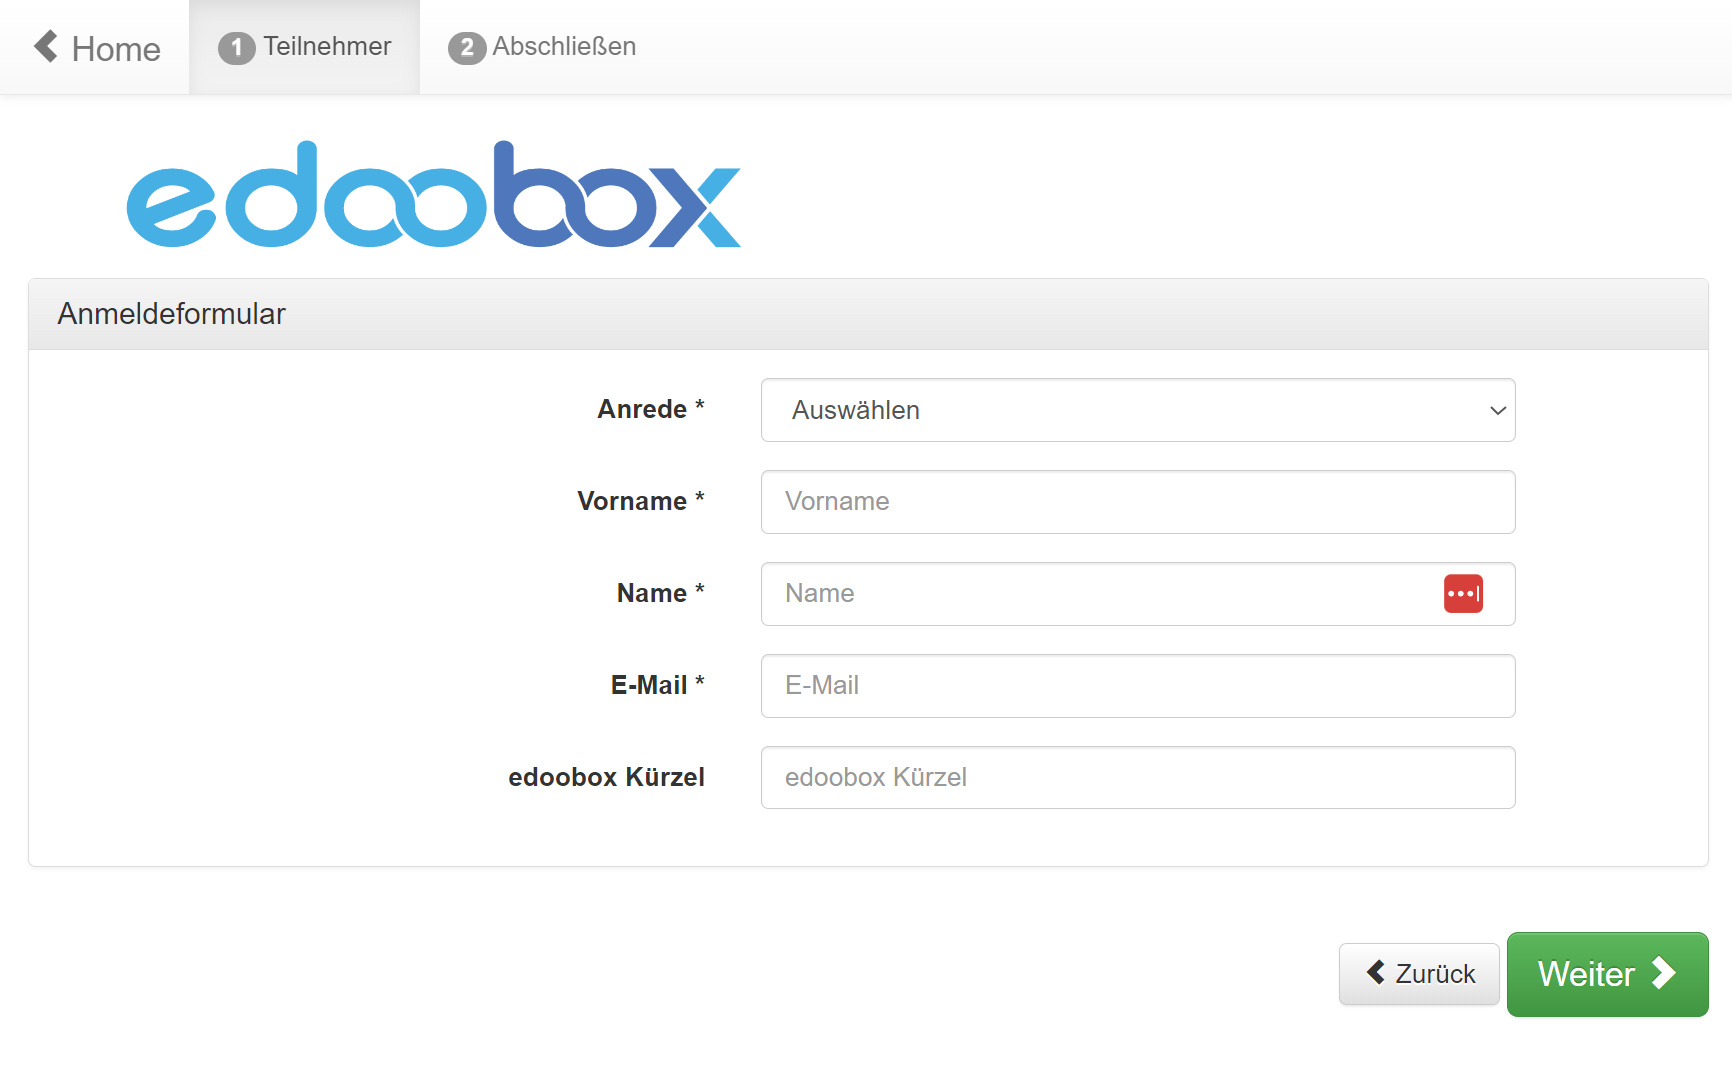
Task: Click the left chevron on Zurück
Action: [1376, 973]
